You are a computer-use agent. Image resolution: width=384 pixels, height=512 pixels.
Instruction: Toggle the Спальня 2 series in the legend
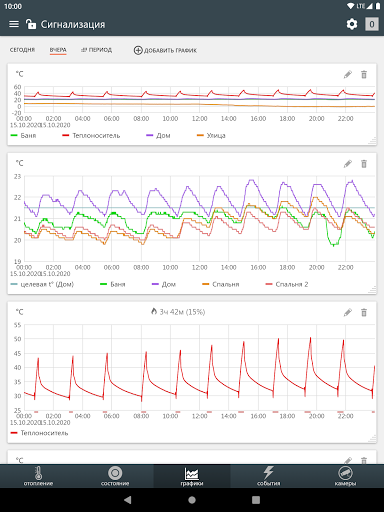(287, 284)
